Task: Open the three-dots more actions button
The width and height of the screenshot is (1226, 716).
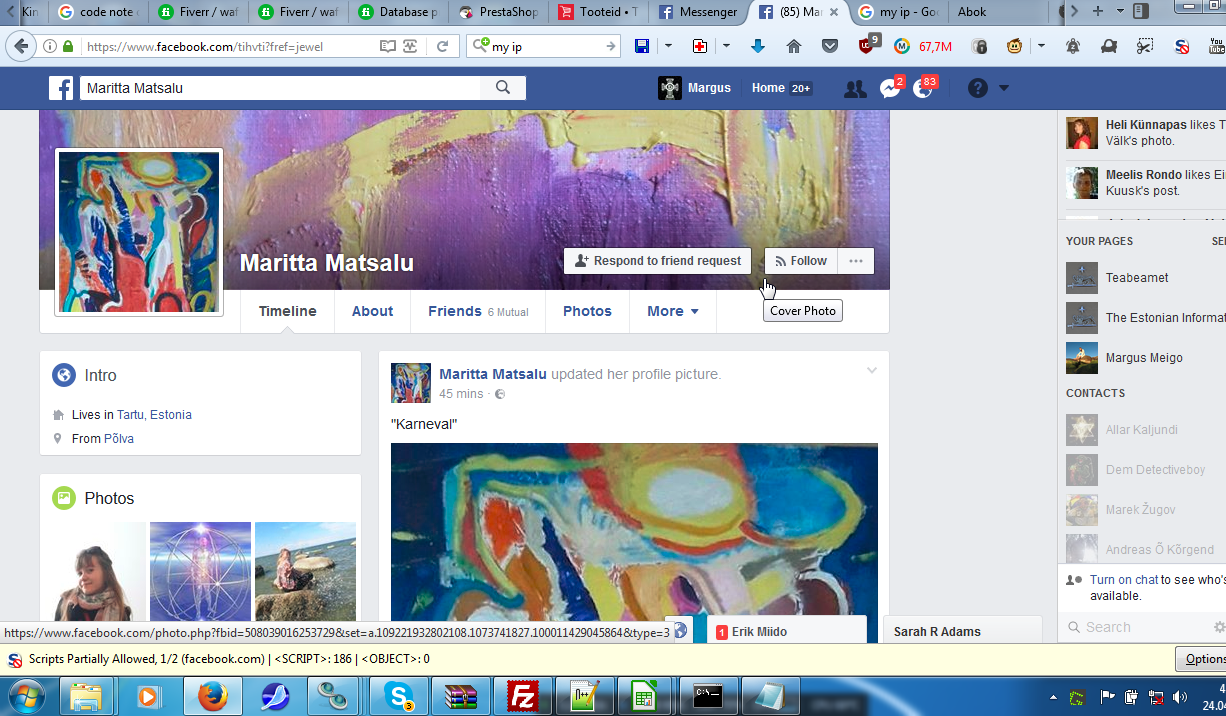Action: (x=856, y=261)
